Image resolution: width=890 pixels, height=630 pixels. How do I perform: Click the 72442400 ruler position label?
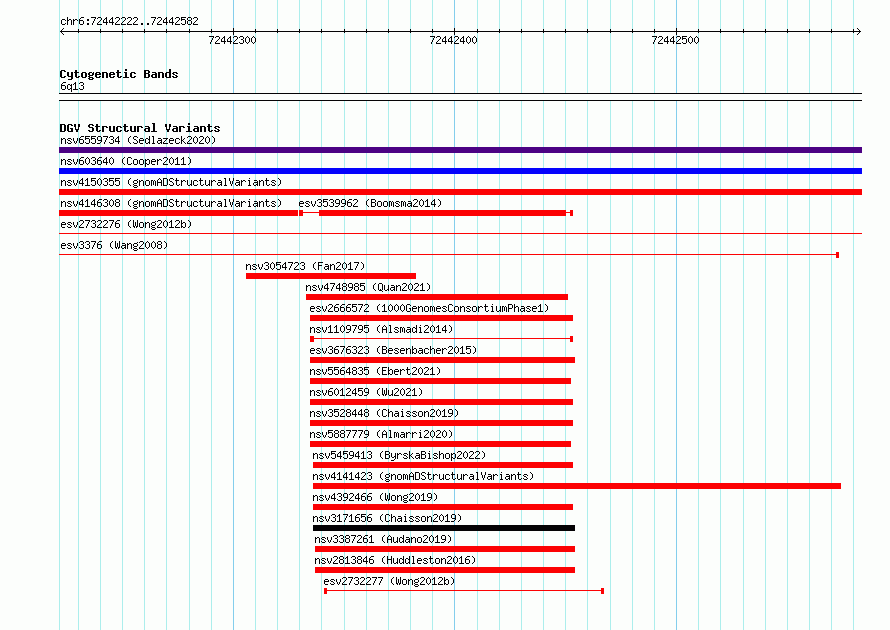point(454,40)
